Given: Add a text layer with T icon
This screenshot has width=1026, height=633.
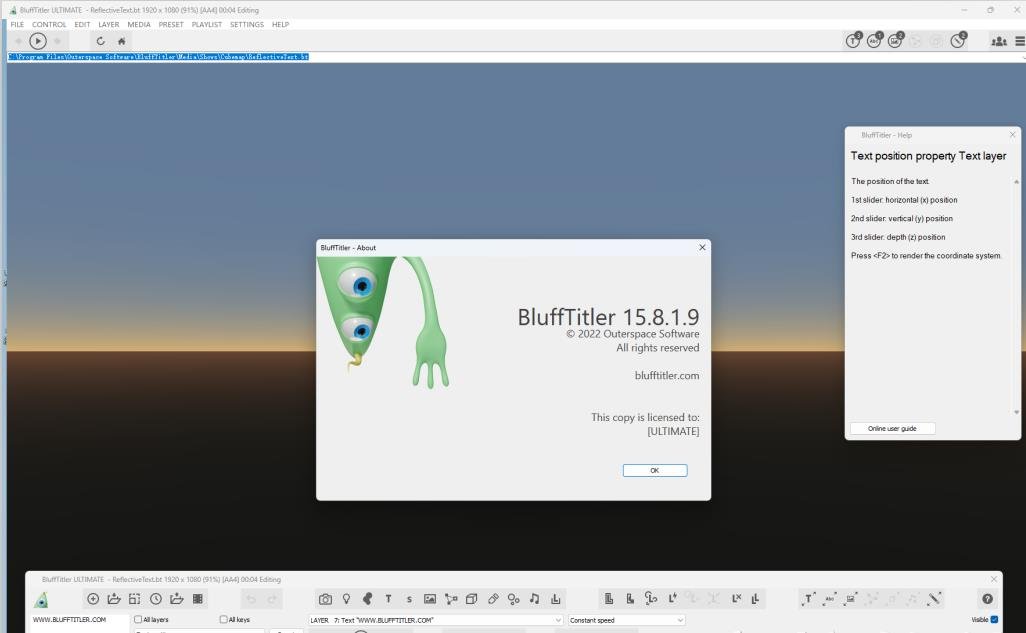Looking at the screenshot, I should click(388, 599).
